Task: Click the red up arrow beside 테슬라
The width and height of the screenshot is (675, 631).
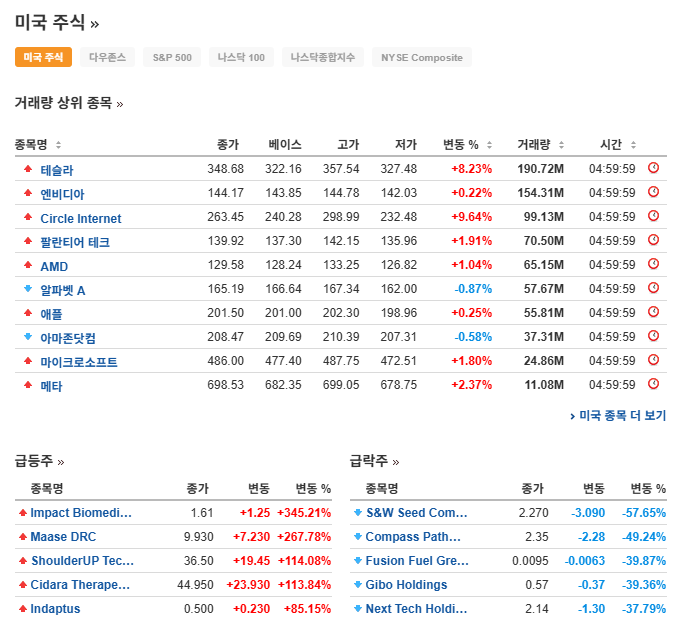Action: (x=28, y=169)
